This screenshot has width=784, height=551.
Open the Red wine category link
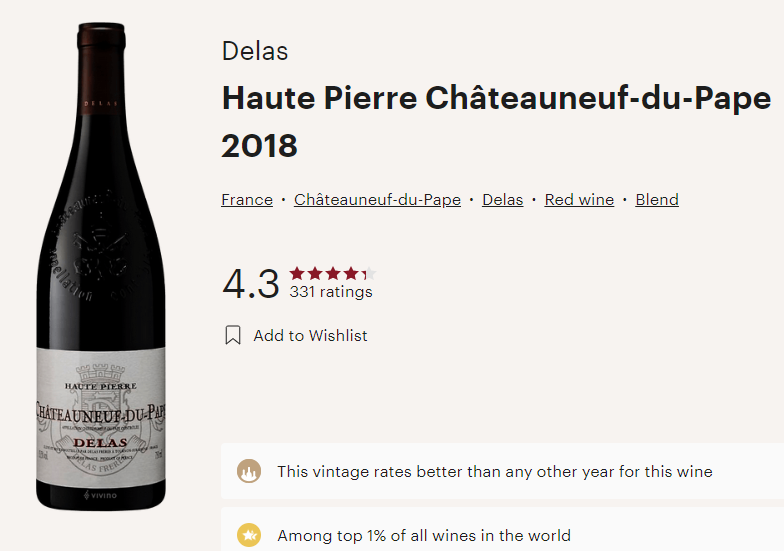[x=579, y=200]
